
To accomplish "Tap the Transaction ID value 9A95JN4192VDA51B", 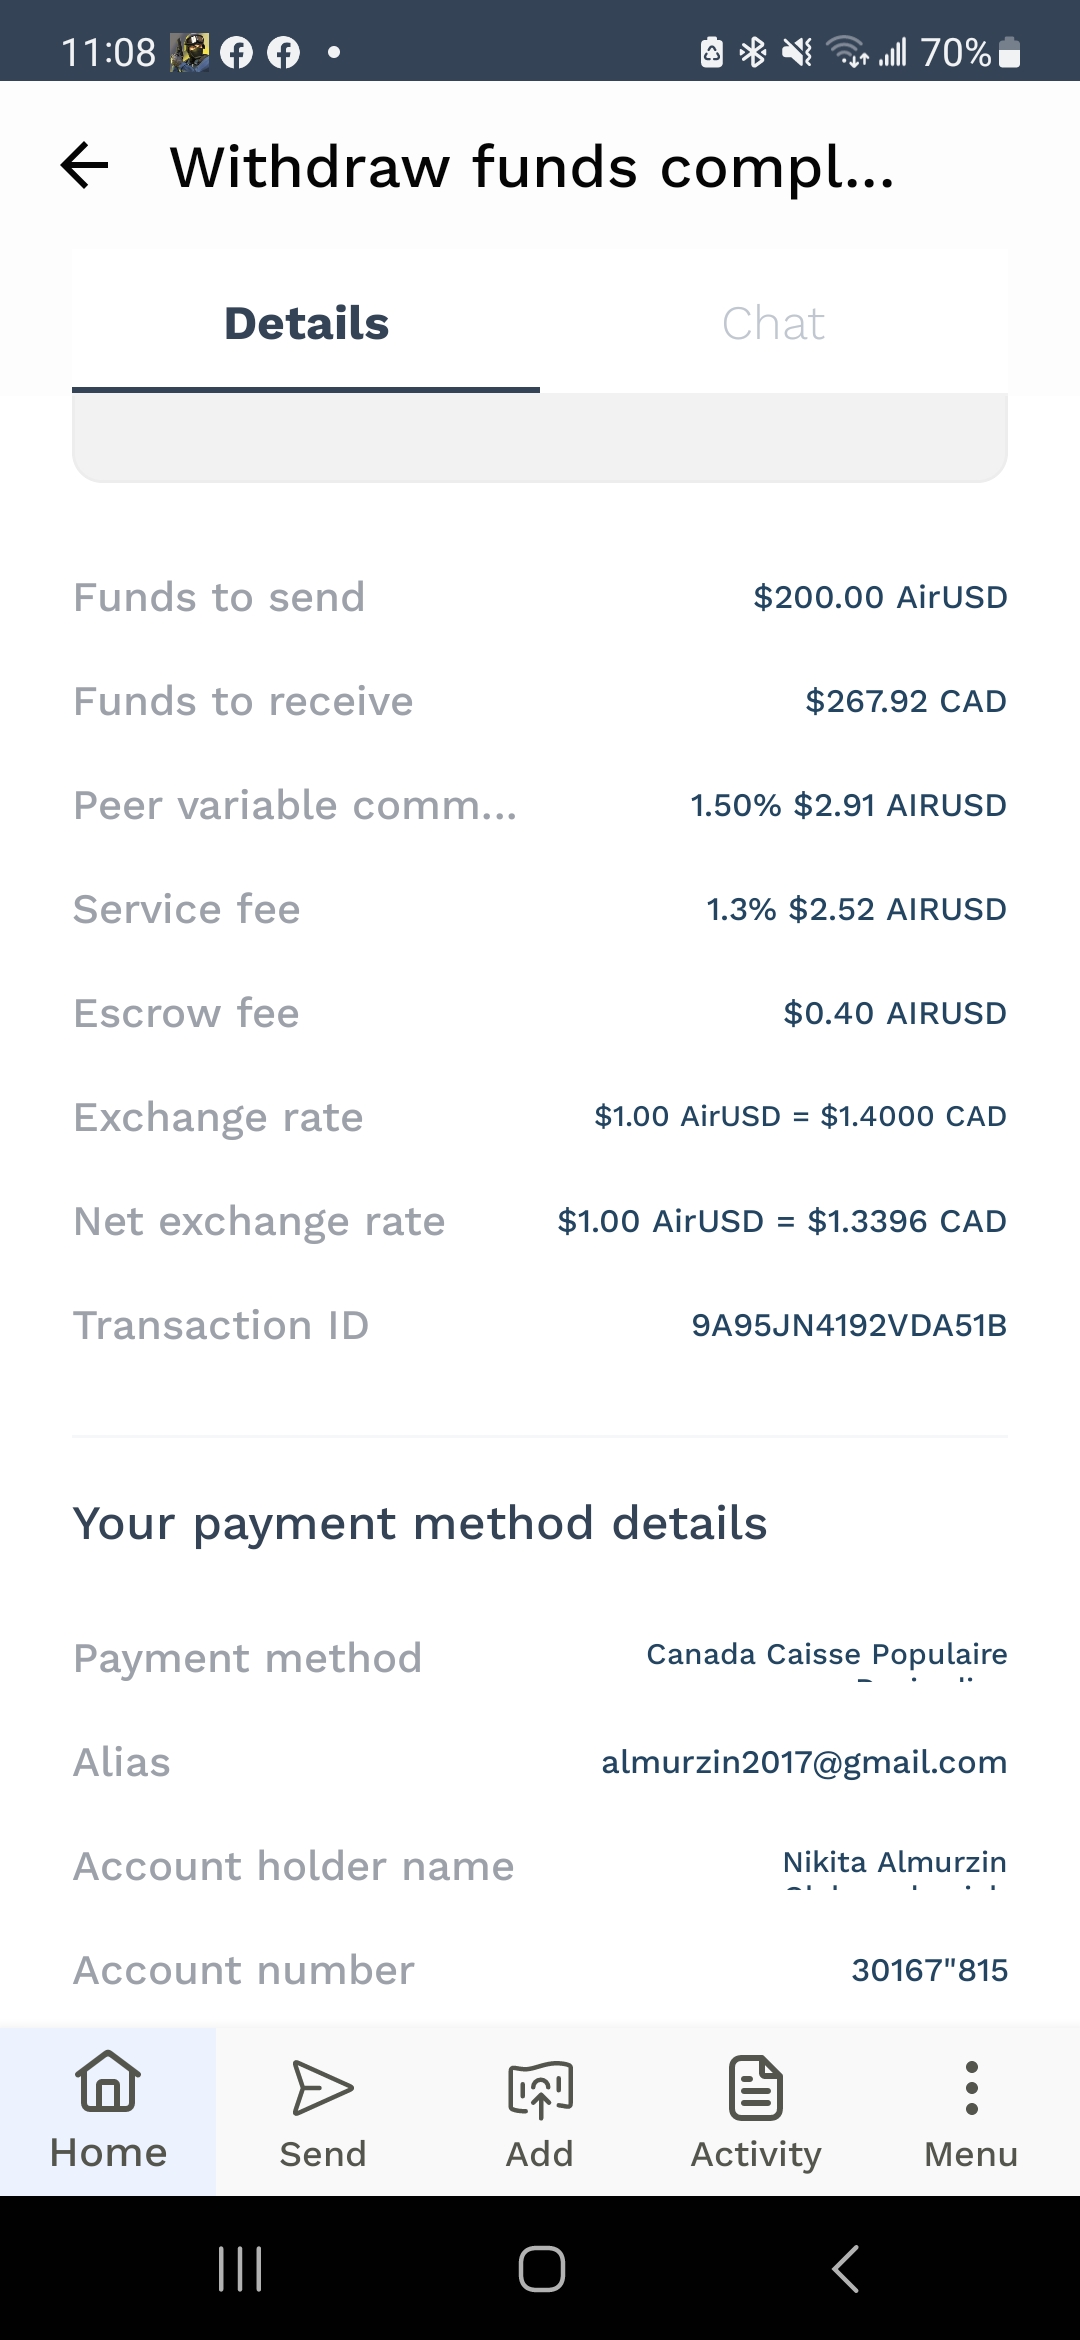I will coord(849,1325).
